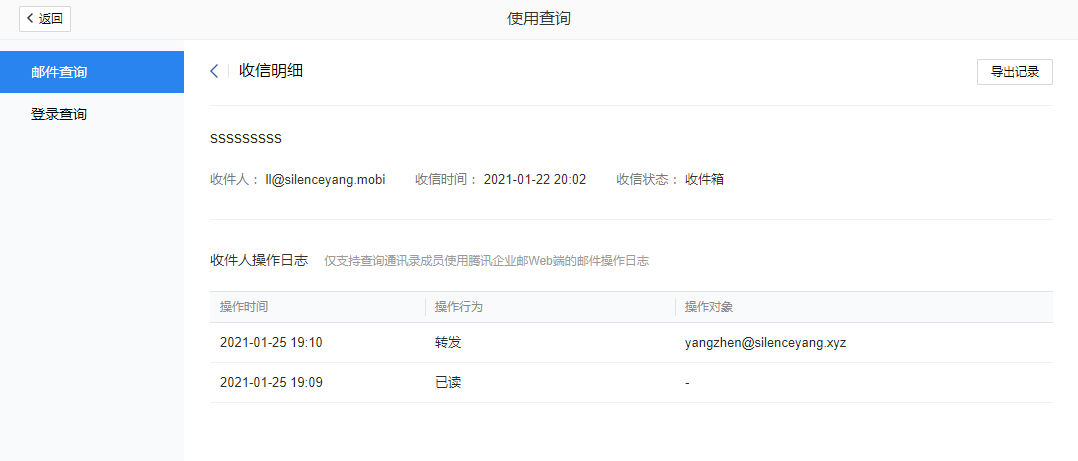1078x461 pixels.
Task: Click the 收件人操作日志 section title
Action: pos(259,260)
